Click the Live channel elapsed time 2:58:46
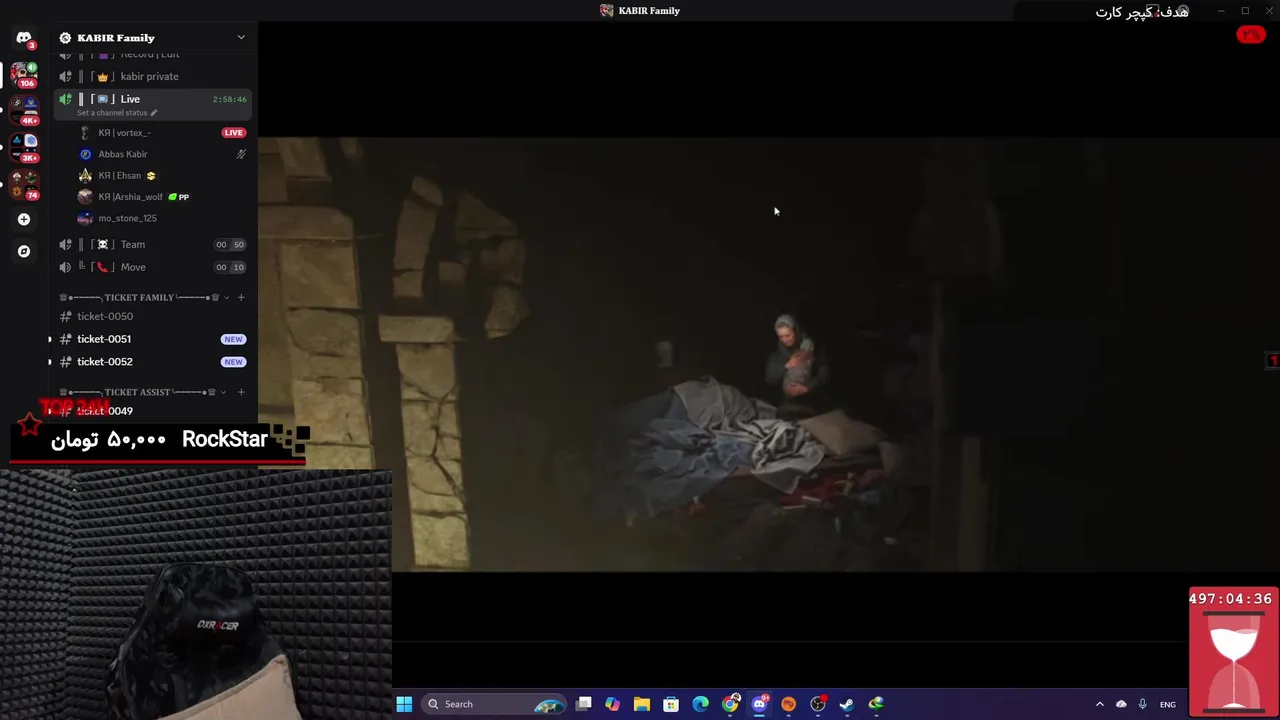 point(229,99)
